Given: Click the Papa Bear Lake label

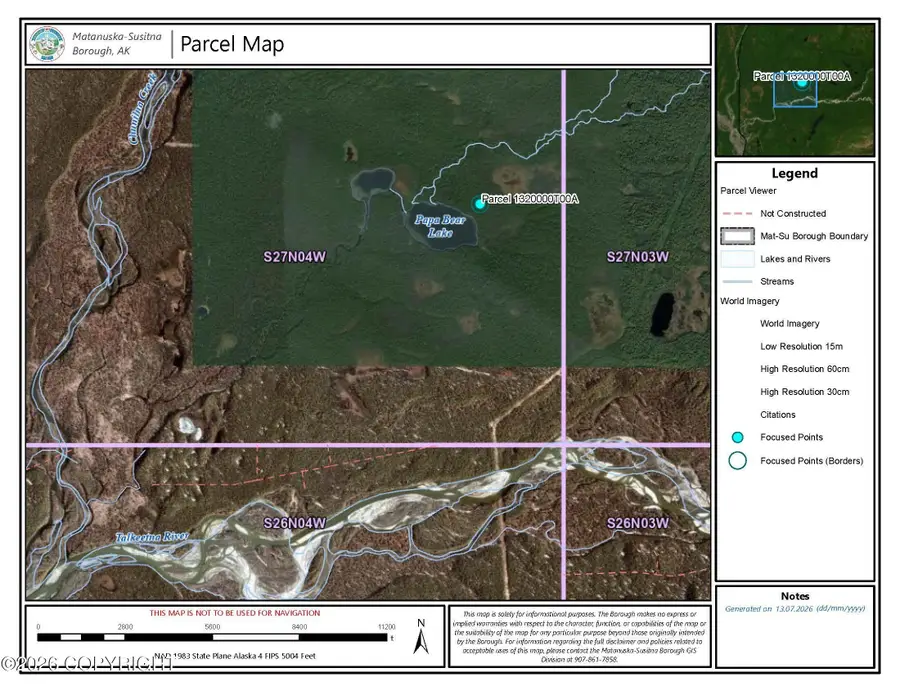Looking at the screenshot, I should click(440, 226).
